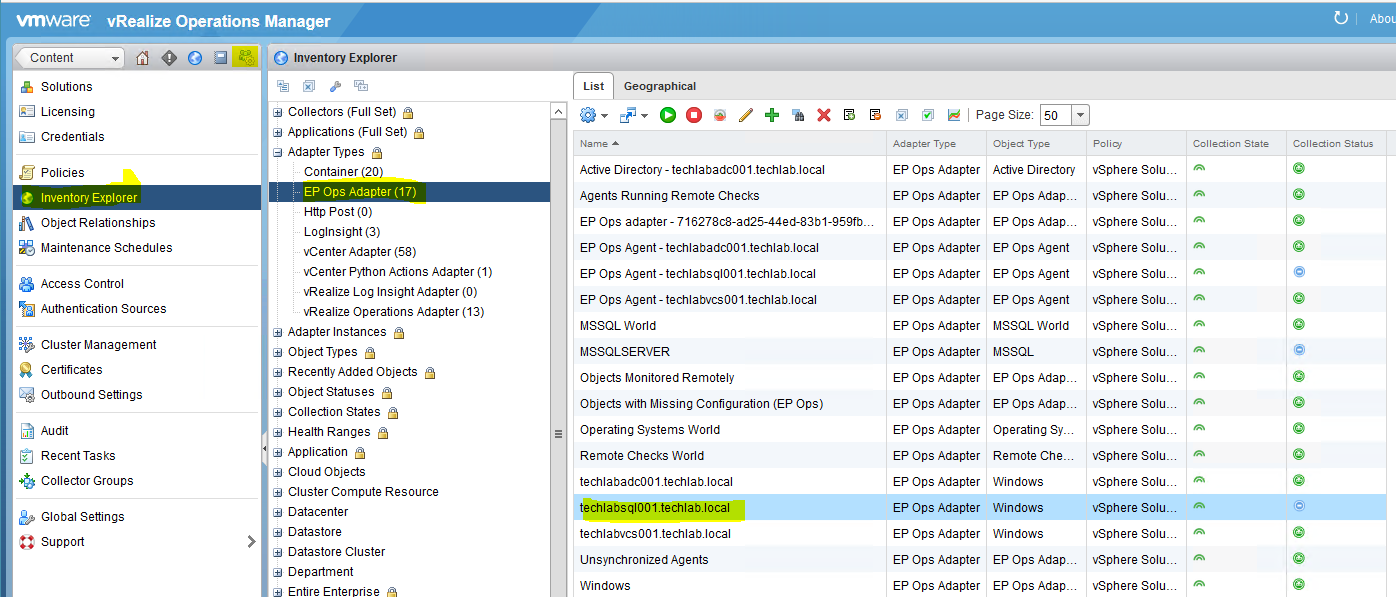Viewport: 1396px width, 597px height.
Task: Click the deselect icon above the inventory tree
Action: (309, 87)
